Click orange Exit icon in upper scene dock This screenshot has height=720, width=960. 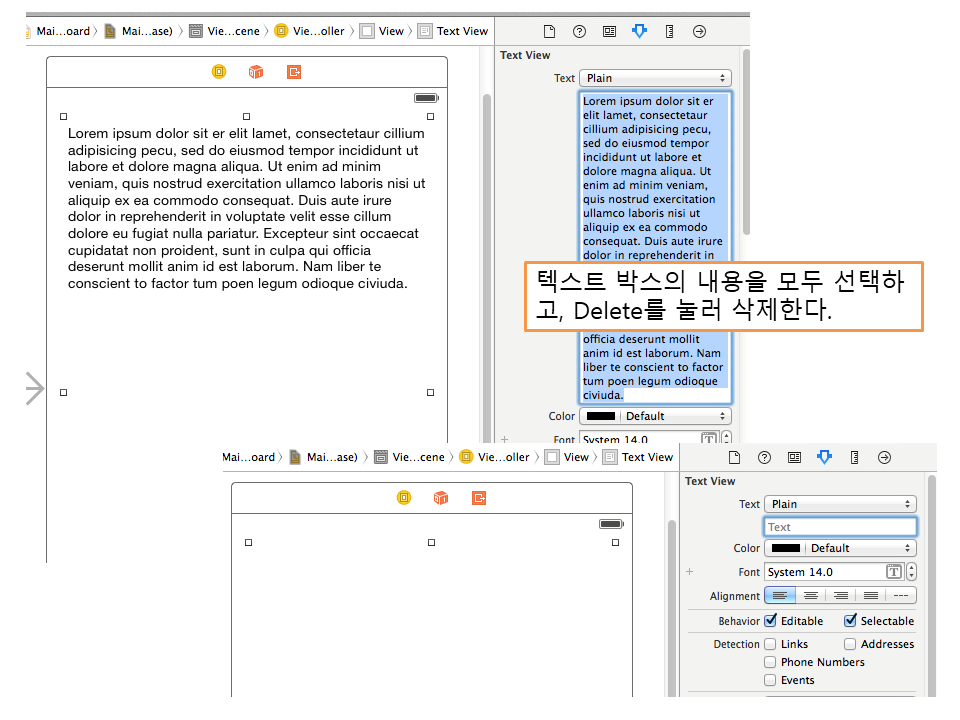click(x=294, y=72)
